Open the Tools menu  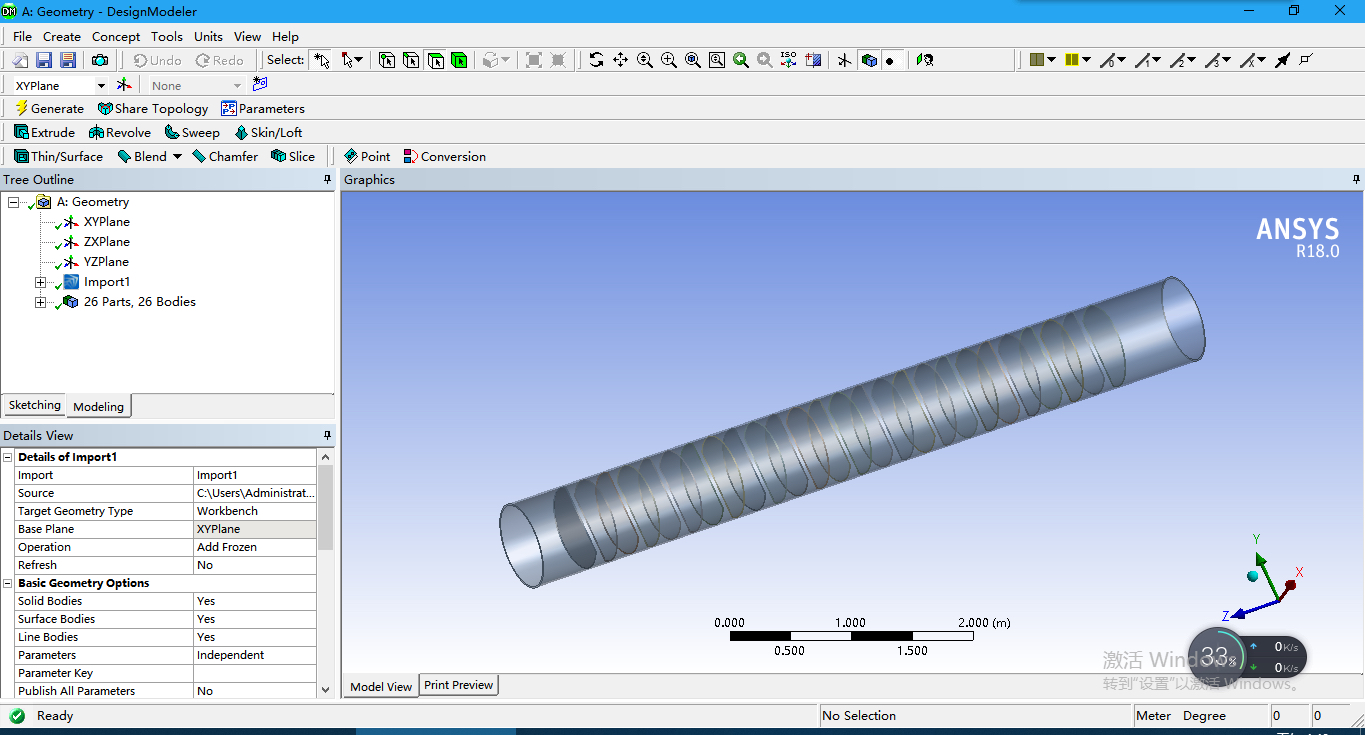point(167,36)
